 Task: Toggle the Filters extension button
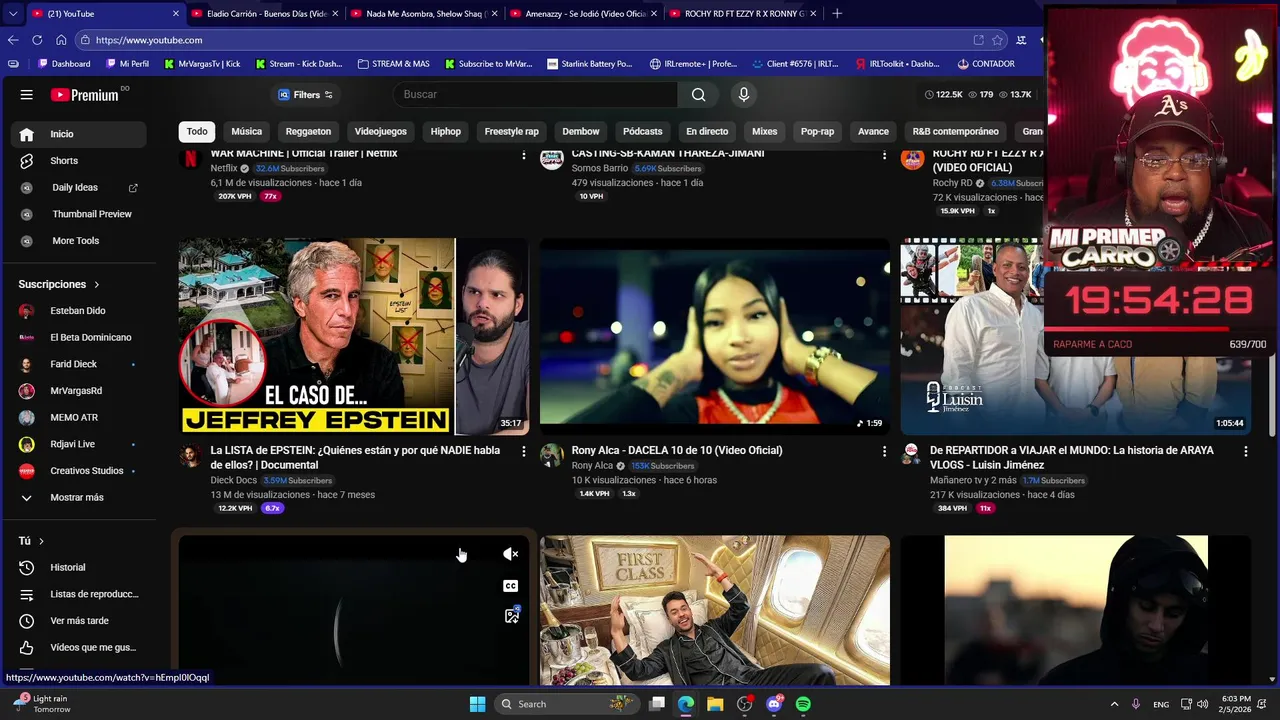306,95
